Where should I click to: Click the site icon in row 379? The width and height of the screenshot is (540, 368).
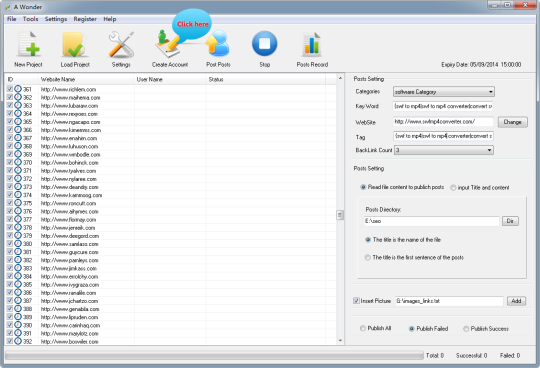click(x=18, y=235)
